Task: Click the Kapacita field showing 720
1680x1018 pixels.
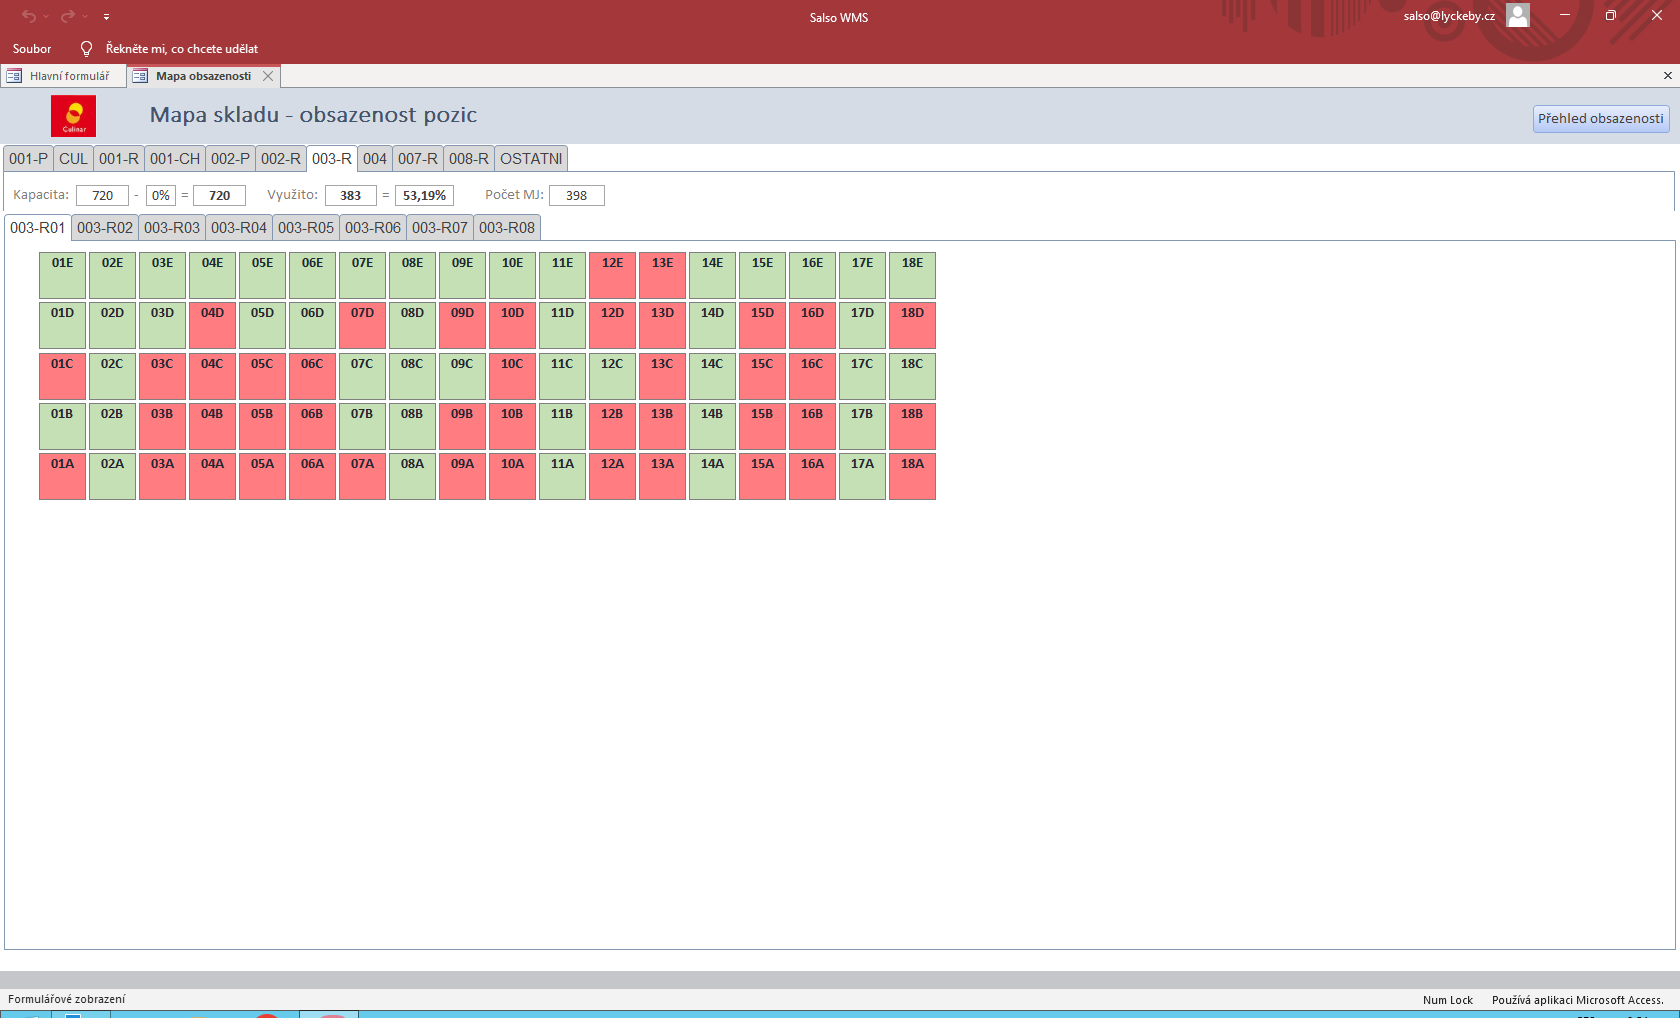Action: click(x=102, y=196)
